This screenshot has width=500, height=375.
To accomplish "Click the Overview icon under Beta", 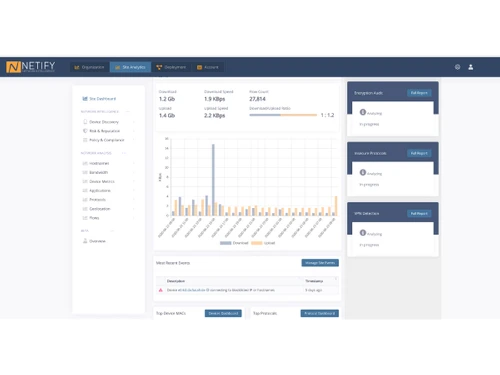I will coord(85,241).
